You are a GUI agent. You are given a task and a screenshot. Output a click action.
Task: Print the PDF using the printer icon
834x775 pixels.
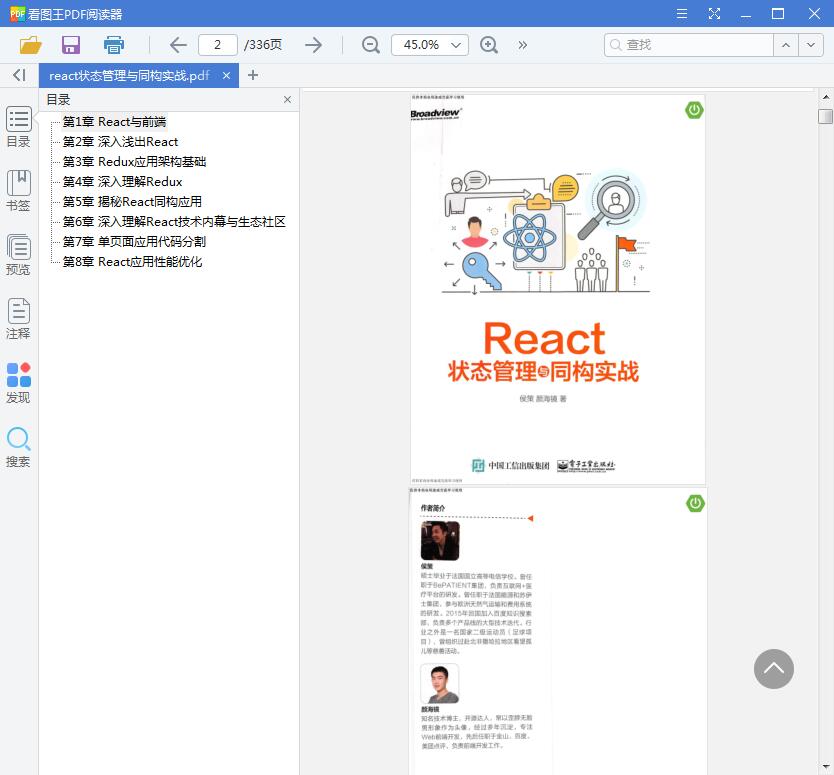(x=114, y=45)
